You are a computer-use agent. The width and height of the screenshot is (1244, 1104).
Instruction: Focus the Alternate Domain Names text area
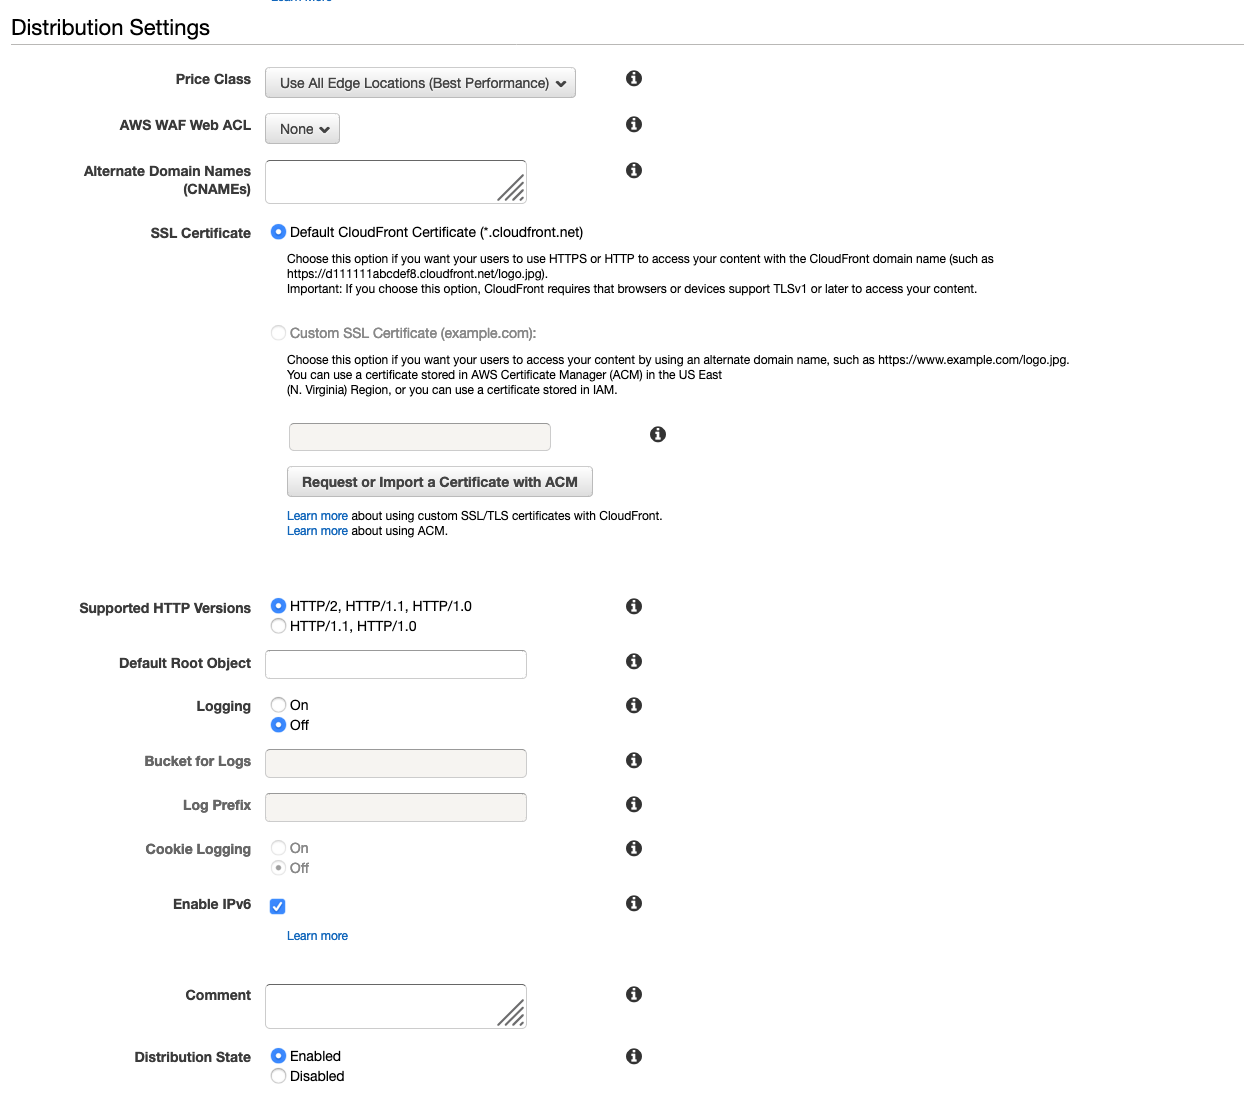pyautogui.click(x=395, y=182)
